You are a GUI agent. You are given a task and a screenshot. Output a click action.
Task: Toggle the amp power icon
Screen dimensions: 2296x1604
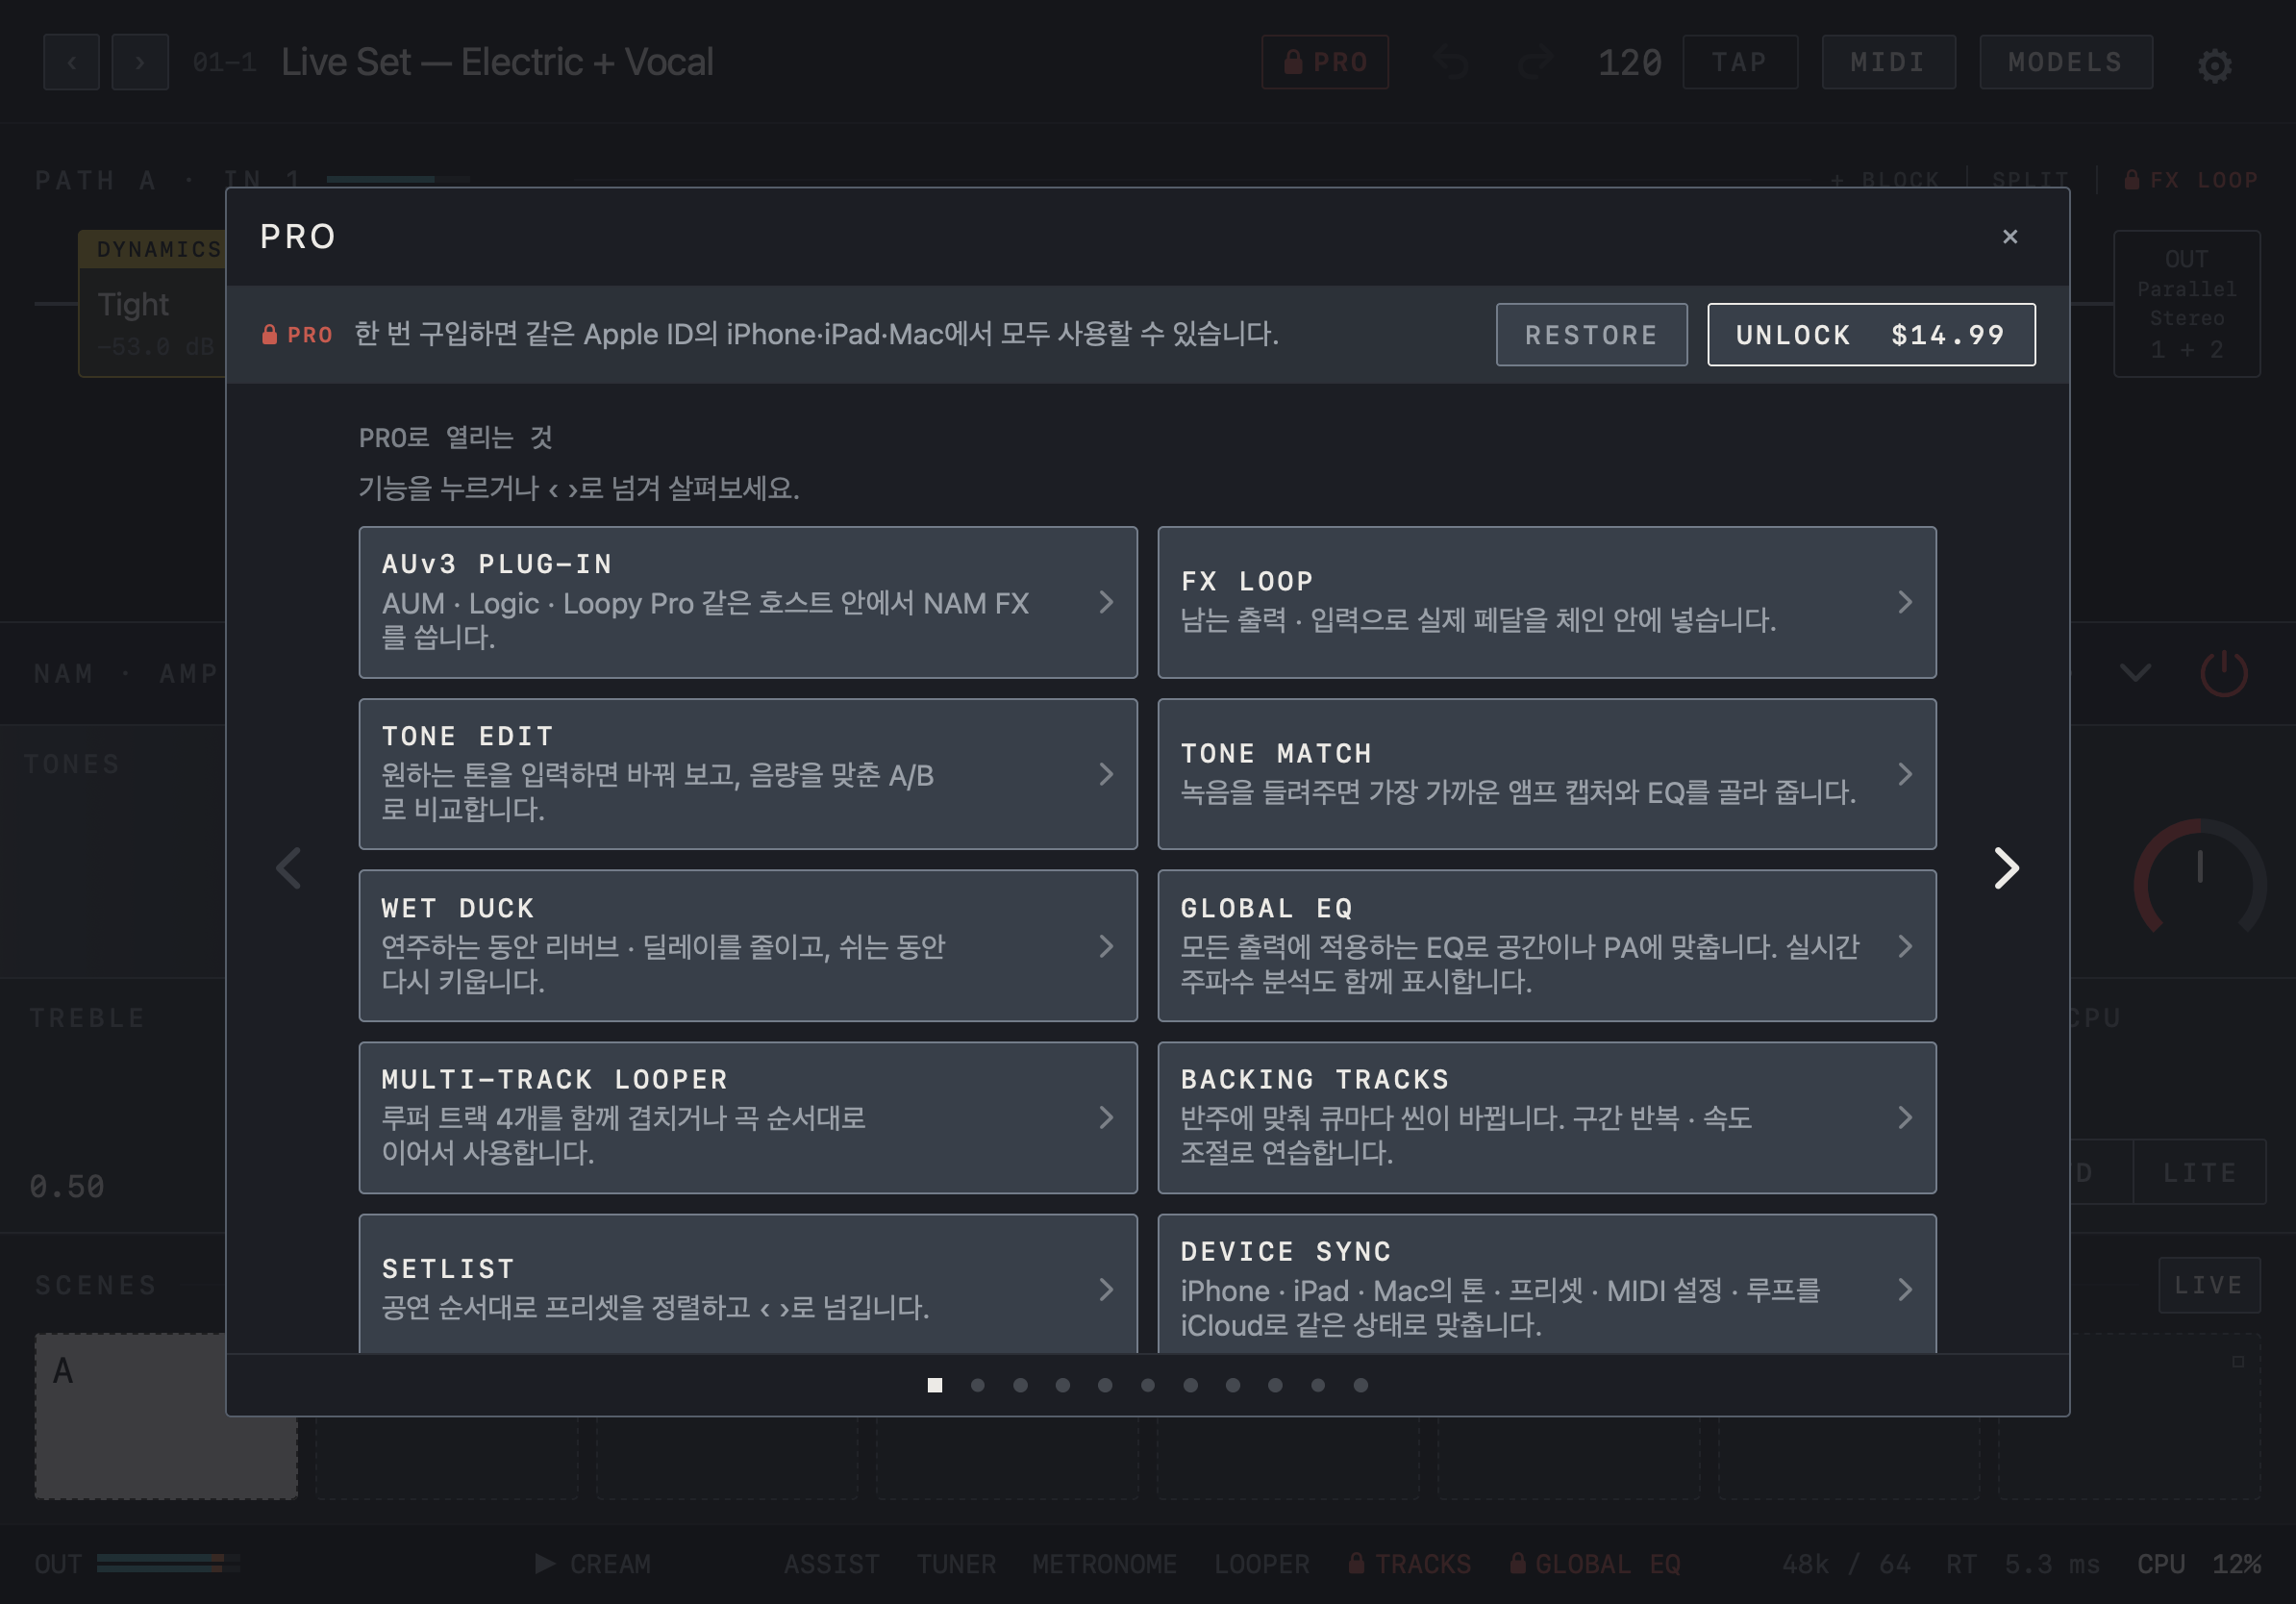click(x=2223, y=673)
